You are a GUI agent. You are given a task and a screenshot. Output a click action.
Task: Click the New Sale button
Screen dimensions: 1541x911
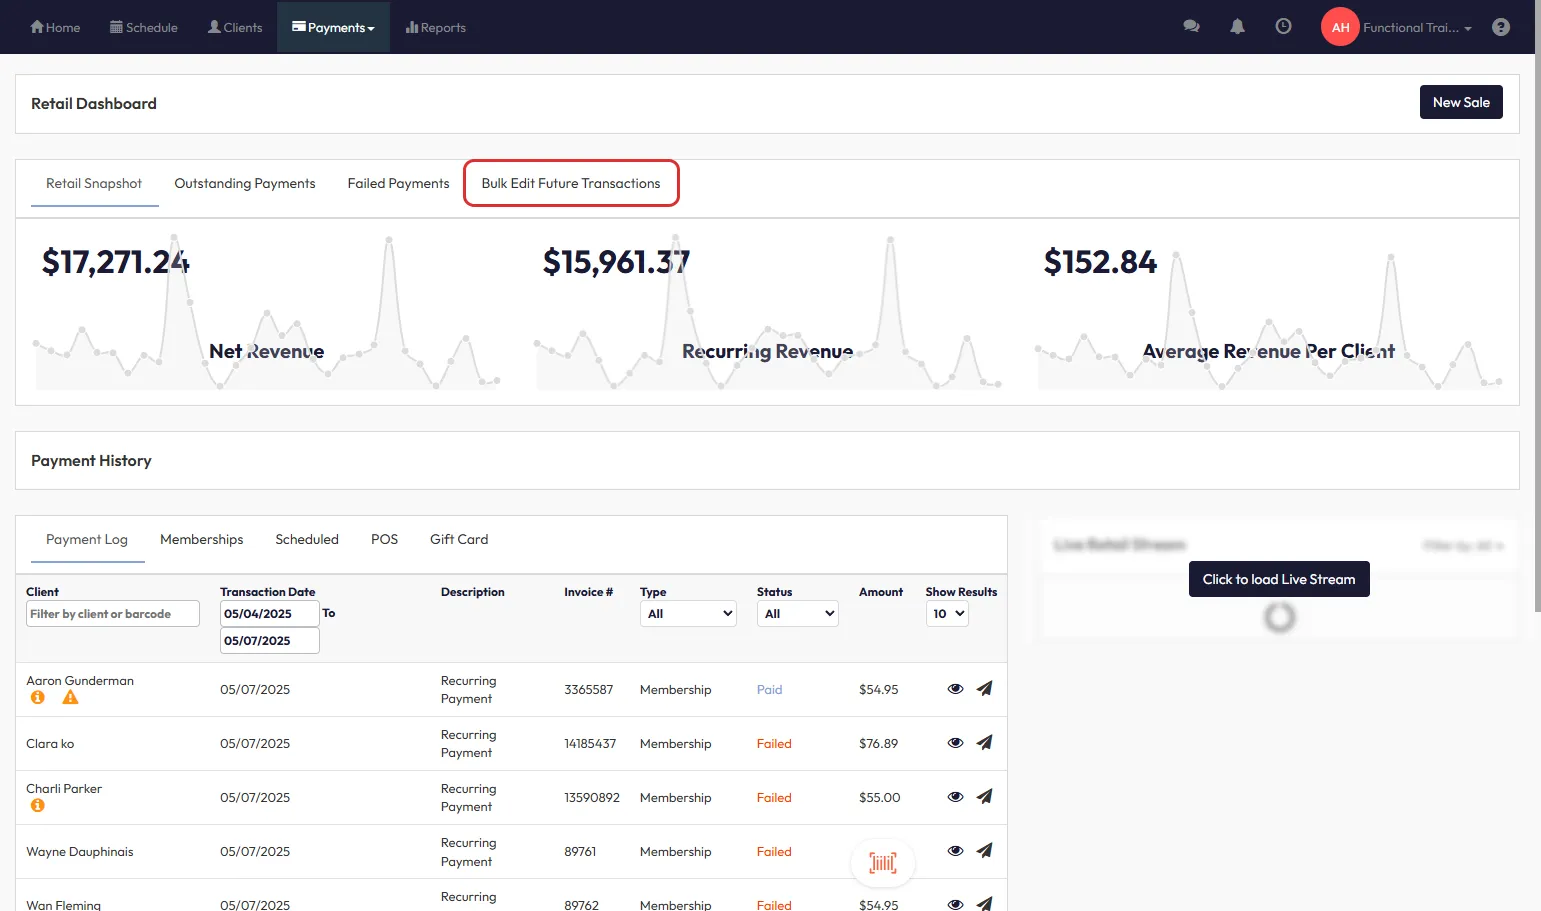1460,102
